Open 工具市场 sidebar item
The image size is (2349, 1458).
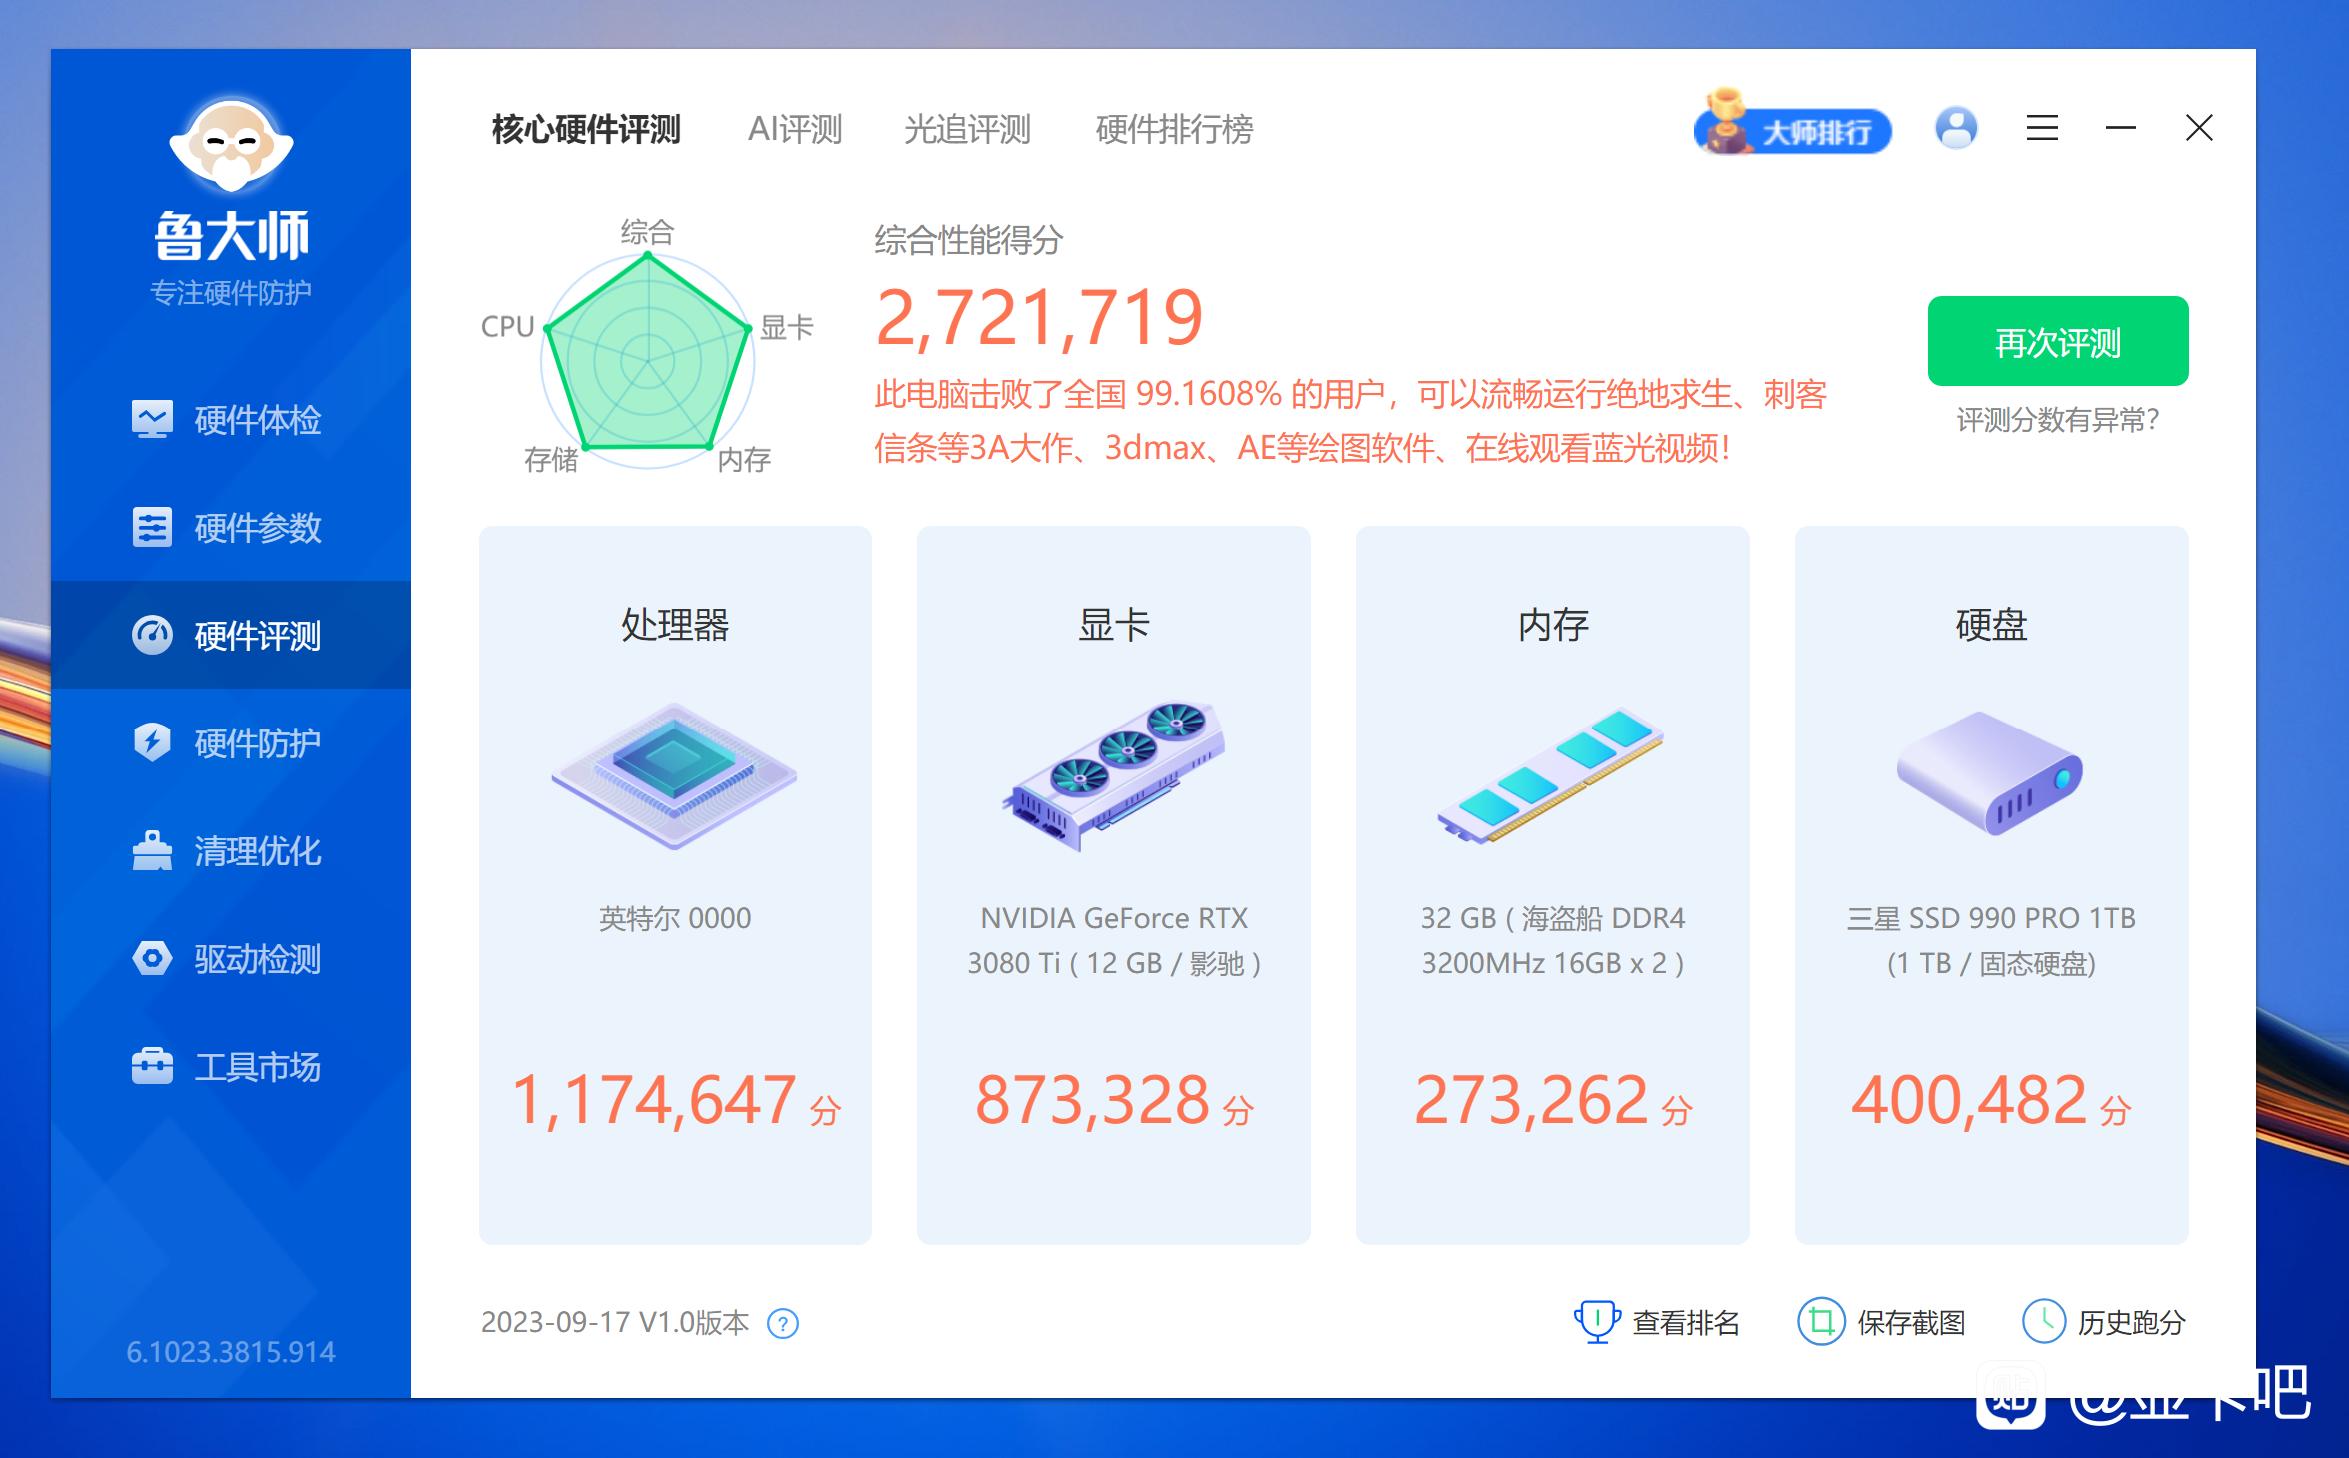pyautogui.click(x=230, y=1067)
